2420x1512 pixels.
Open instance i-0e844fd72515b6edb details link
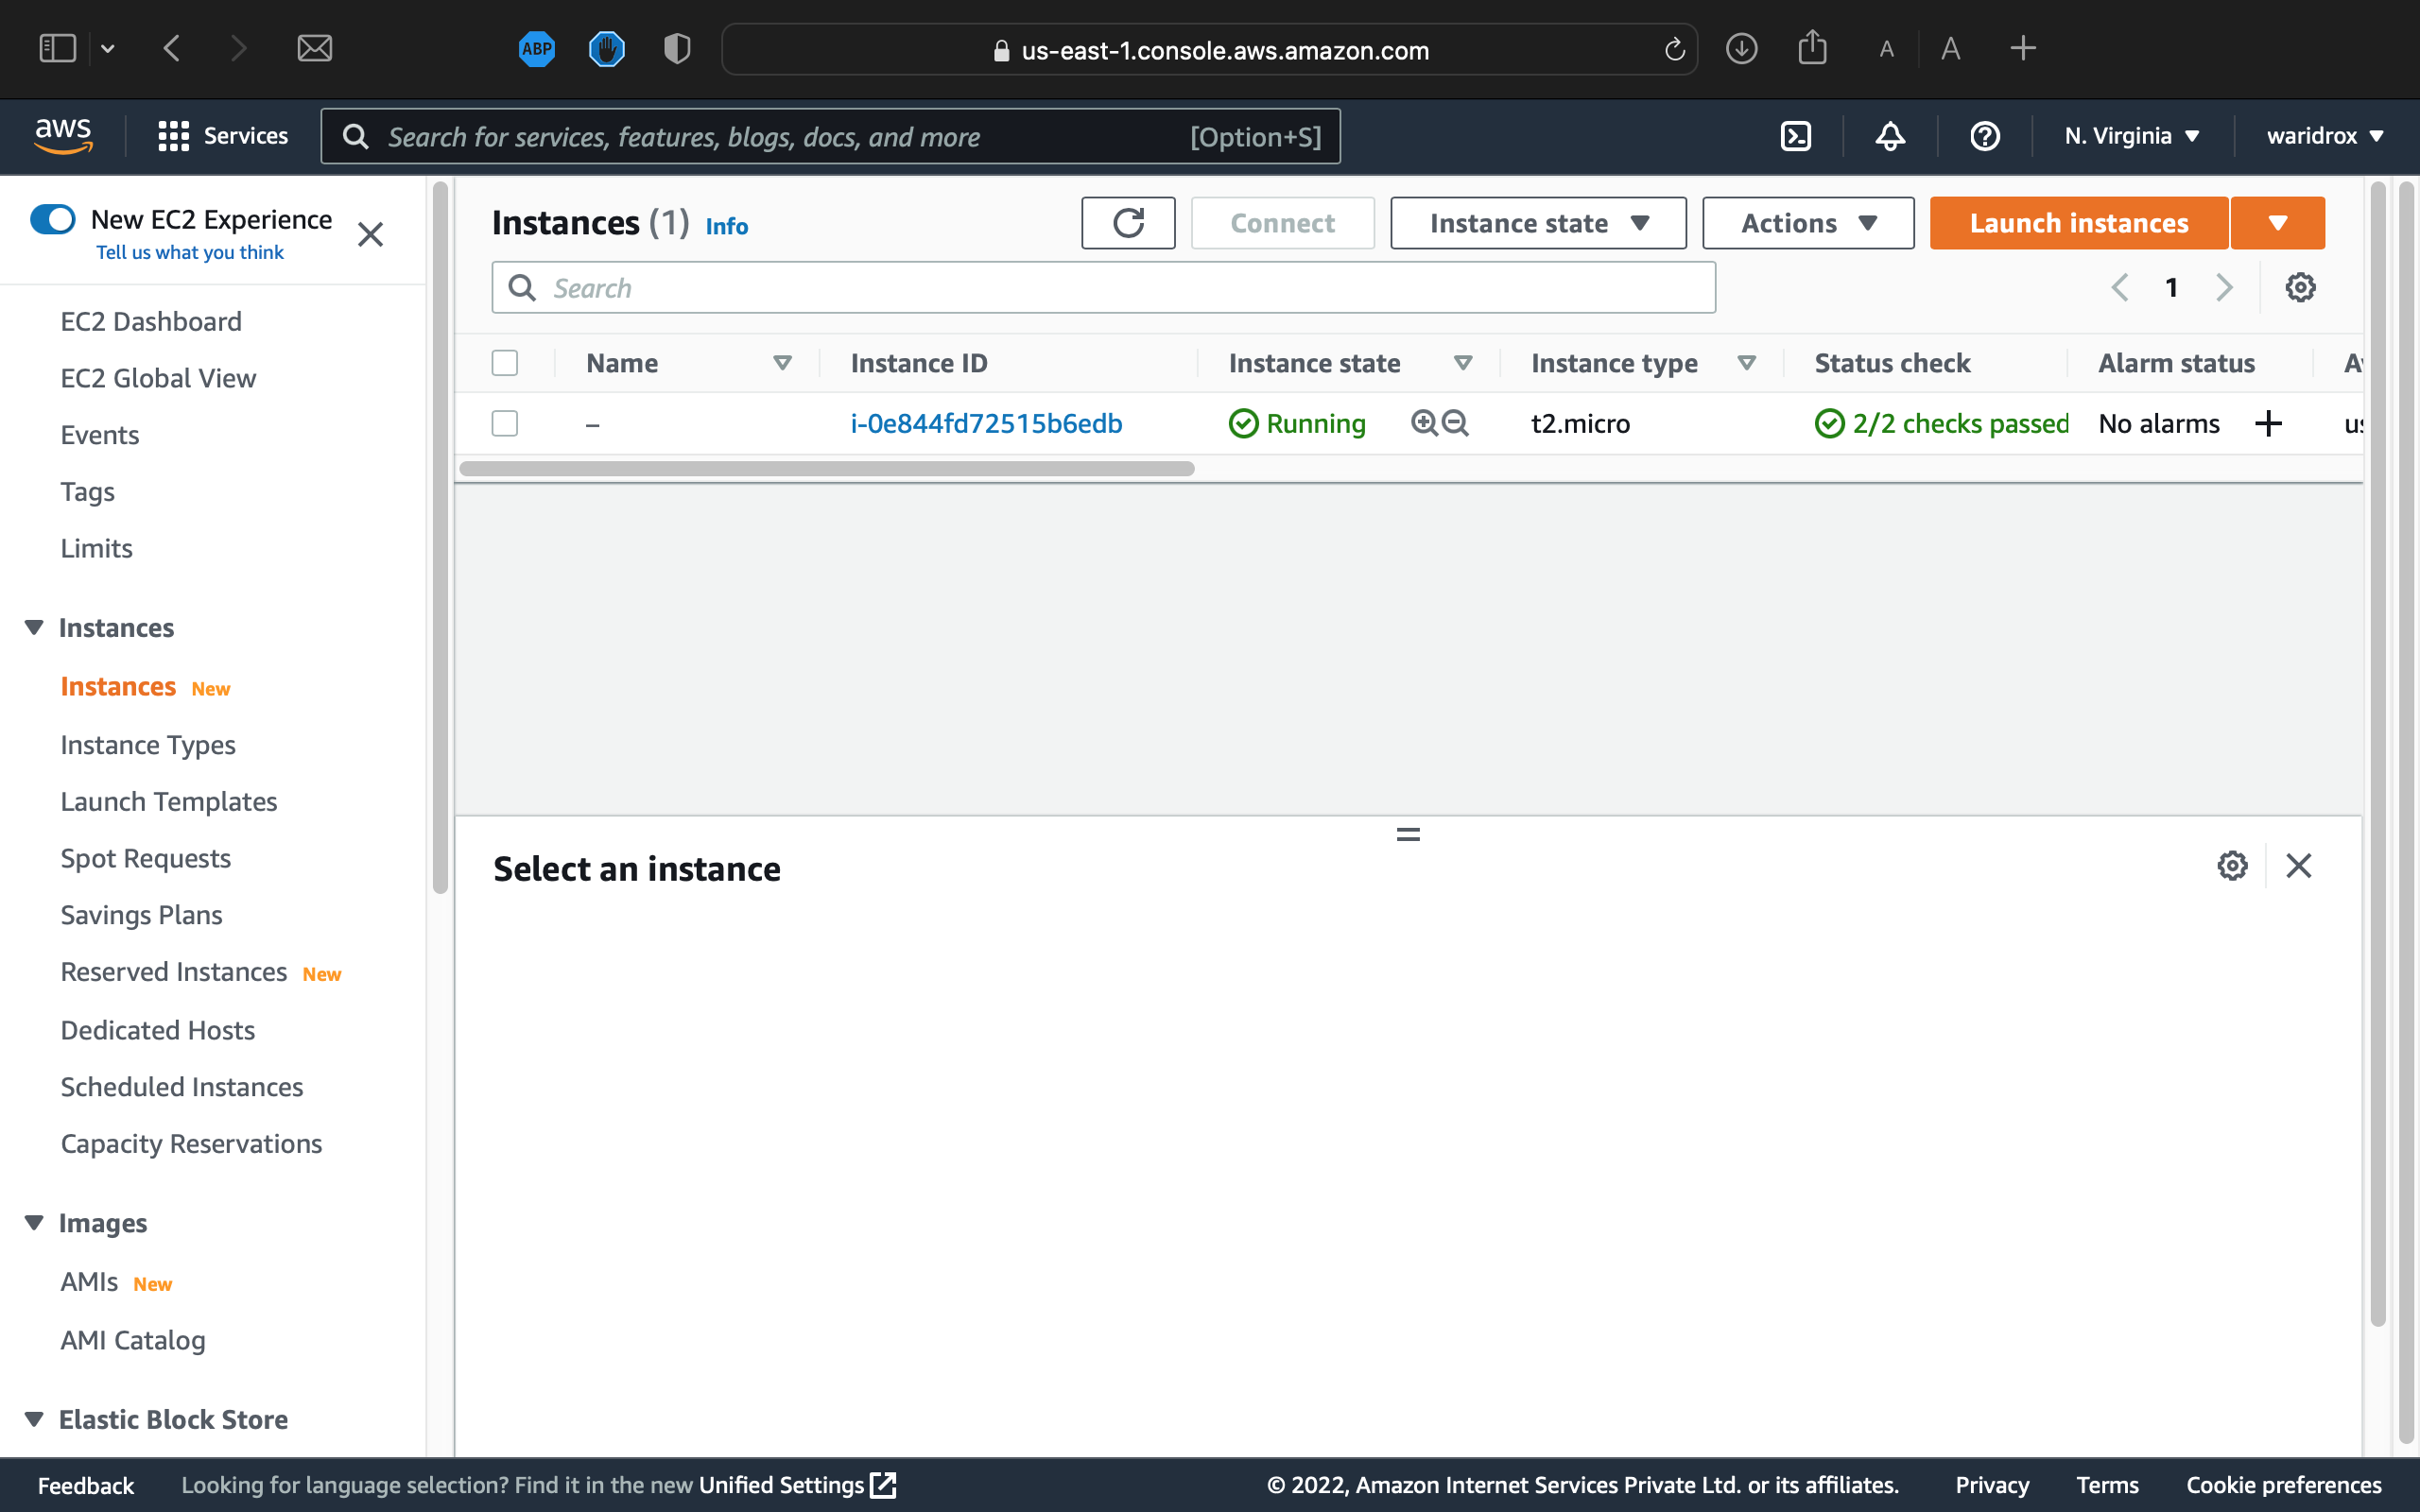[x=986, y=423]
